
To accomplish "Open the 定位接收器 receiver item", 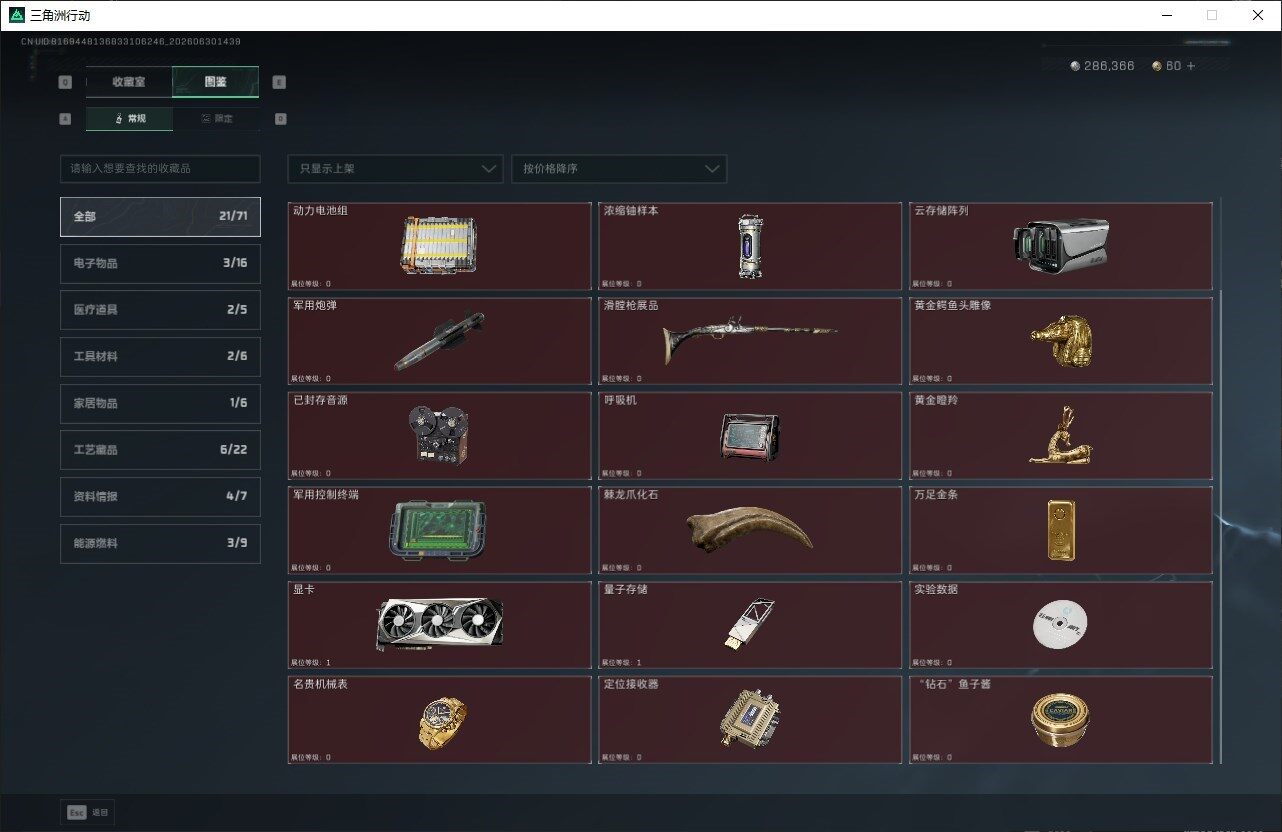I will [750, 720].
